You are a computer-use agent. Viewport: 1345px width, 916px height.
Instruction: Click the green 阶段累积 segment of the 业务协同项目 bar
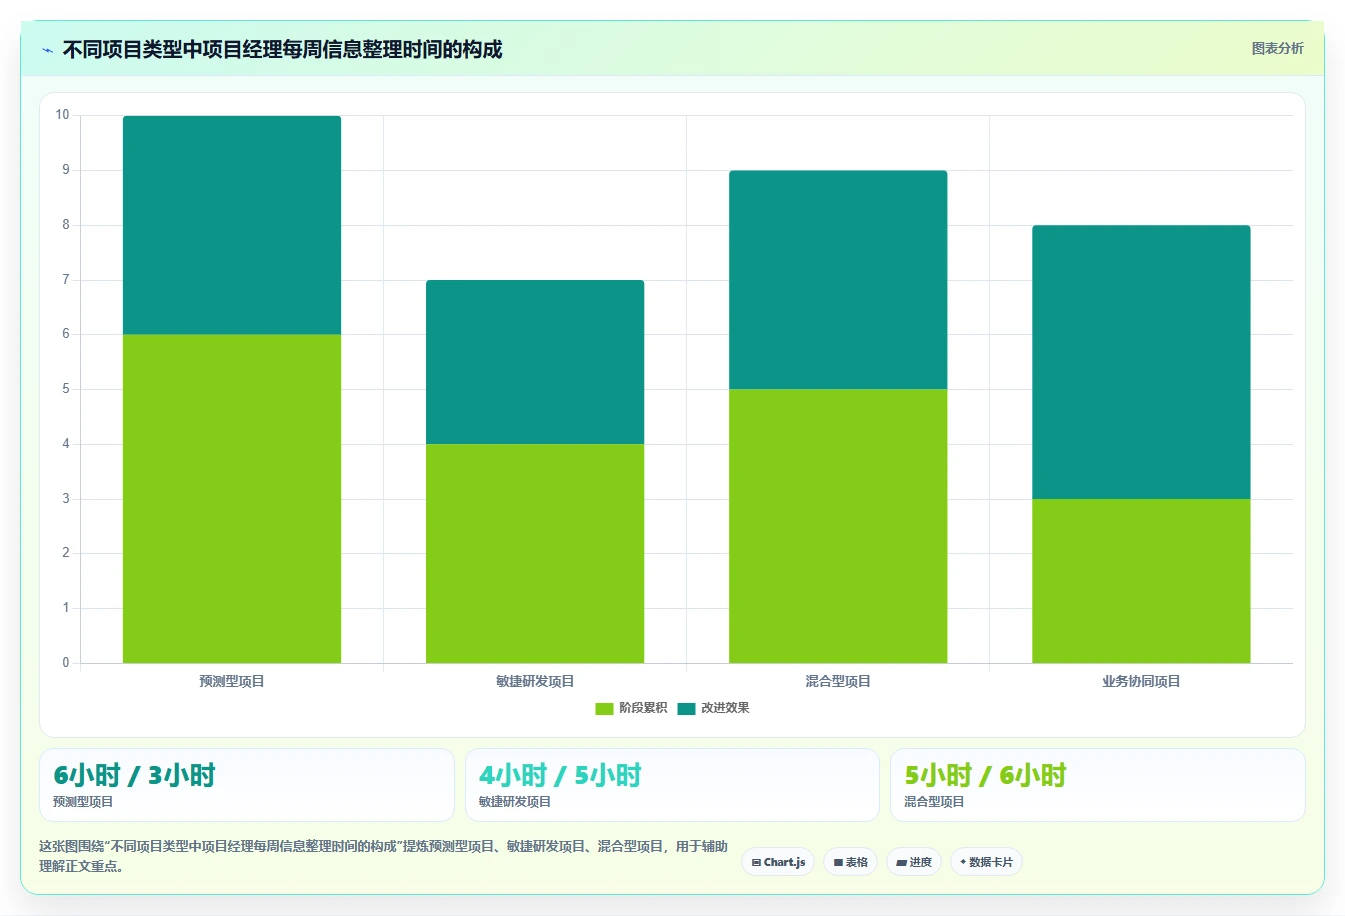(x=1141, y=581)
